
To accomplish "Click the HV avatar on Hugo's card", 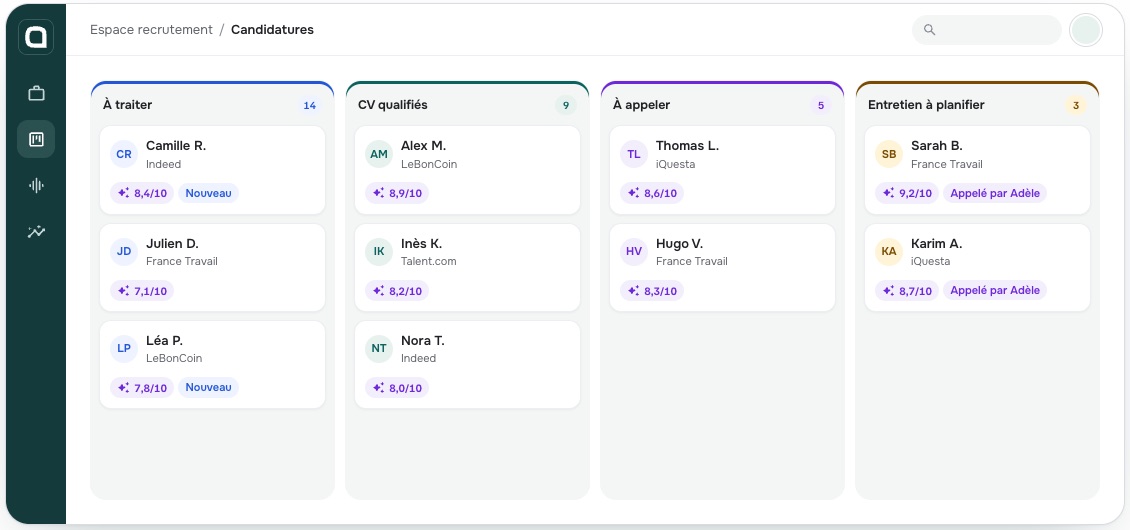I will (633, 252).
